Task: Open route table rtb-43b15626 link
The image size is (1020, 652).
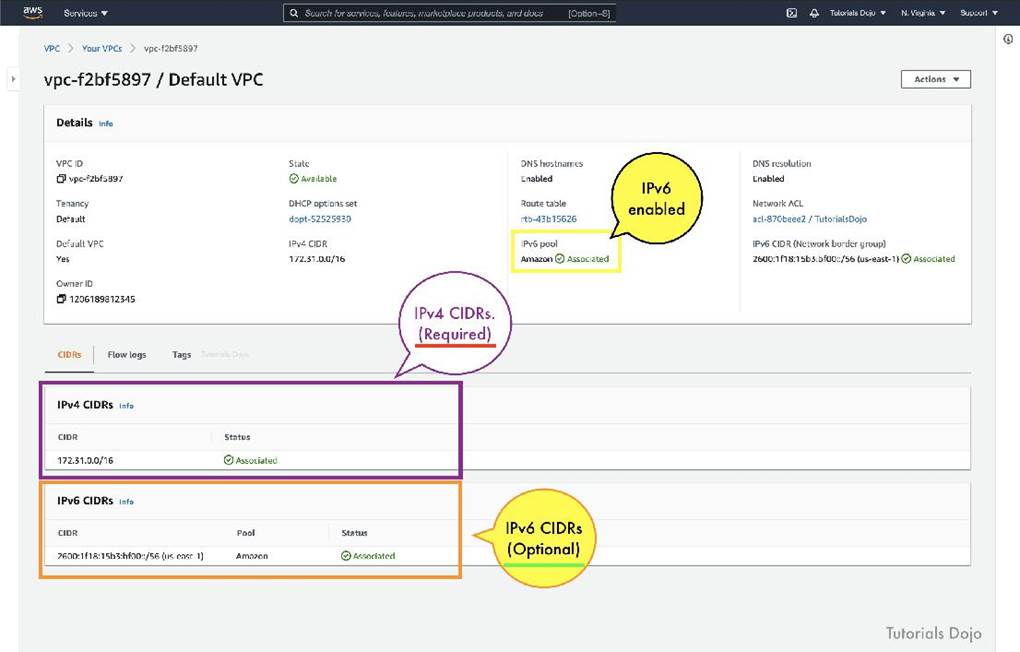Action: tap(548, 219)
